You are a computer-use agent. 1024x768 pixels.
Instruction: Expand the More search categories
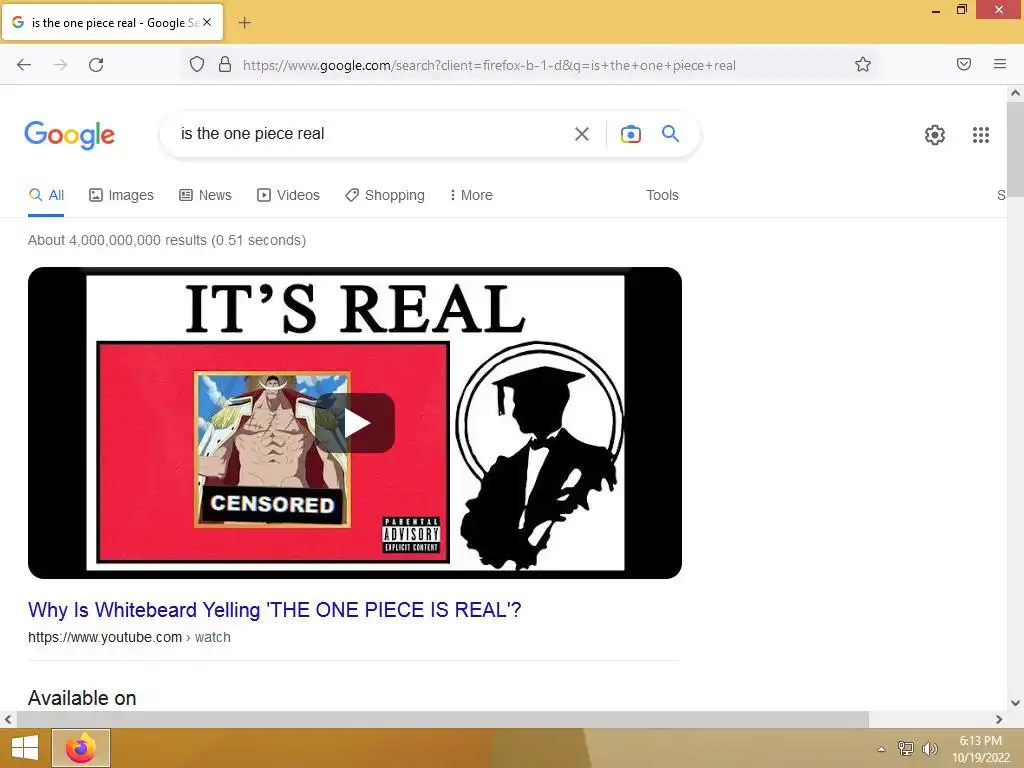tap(471, 195)
